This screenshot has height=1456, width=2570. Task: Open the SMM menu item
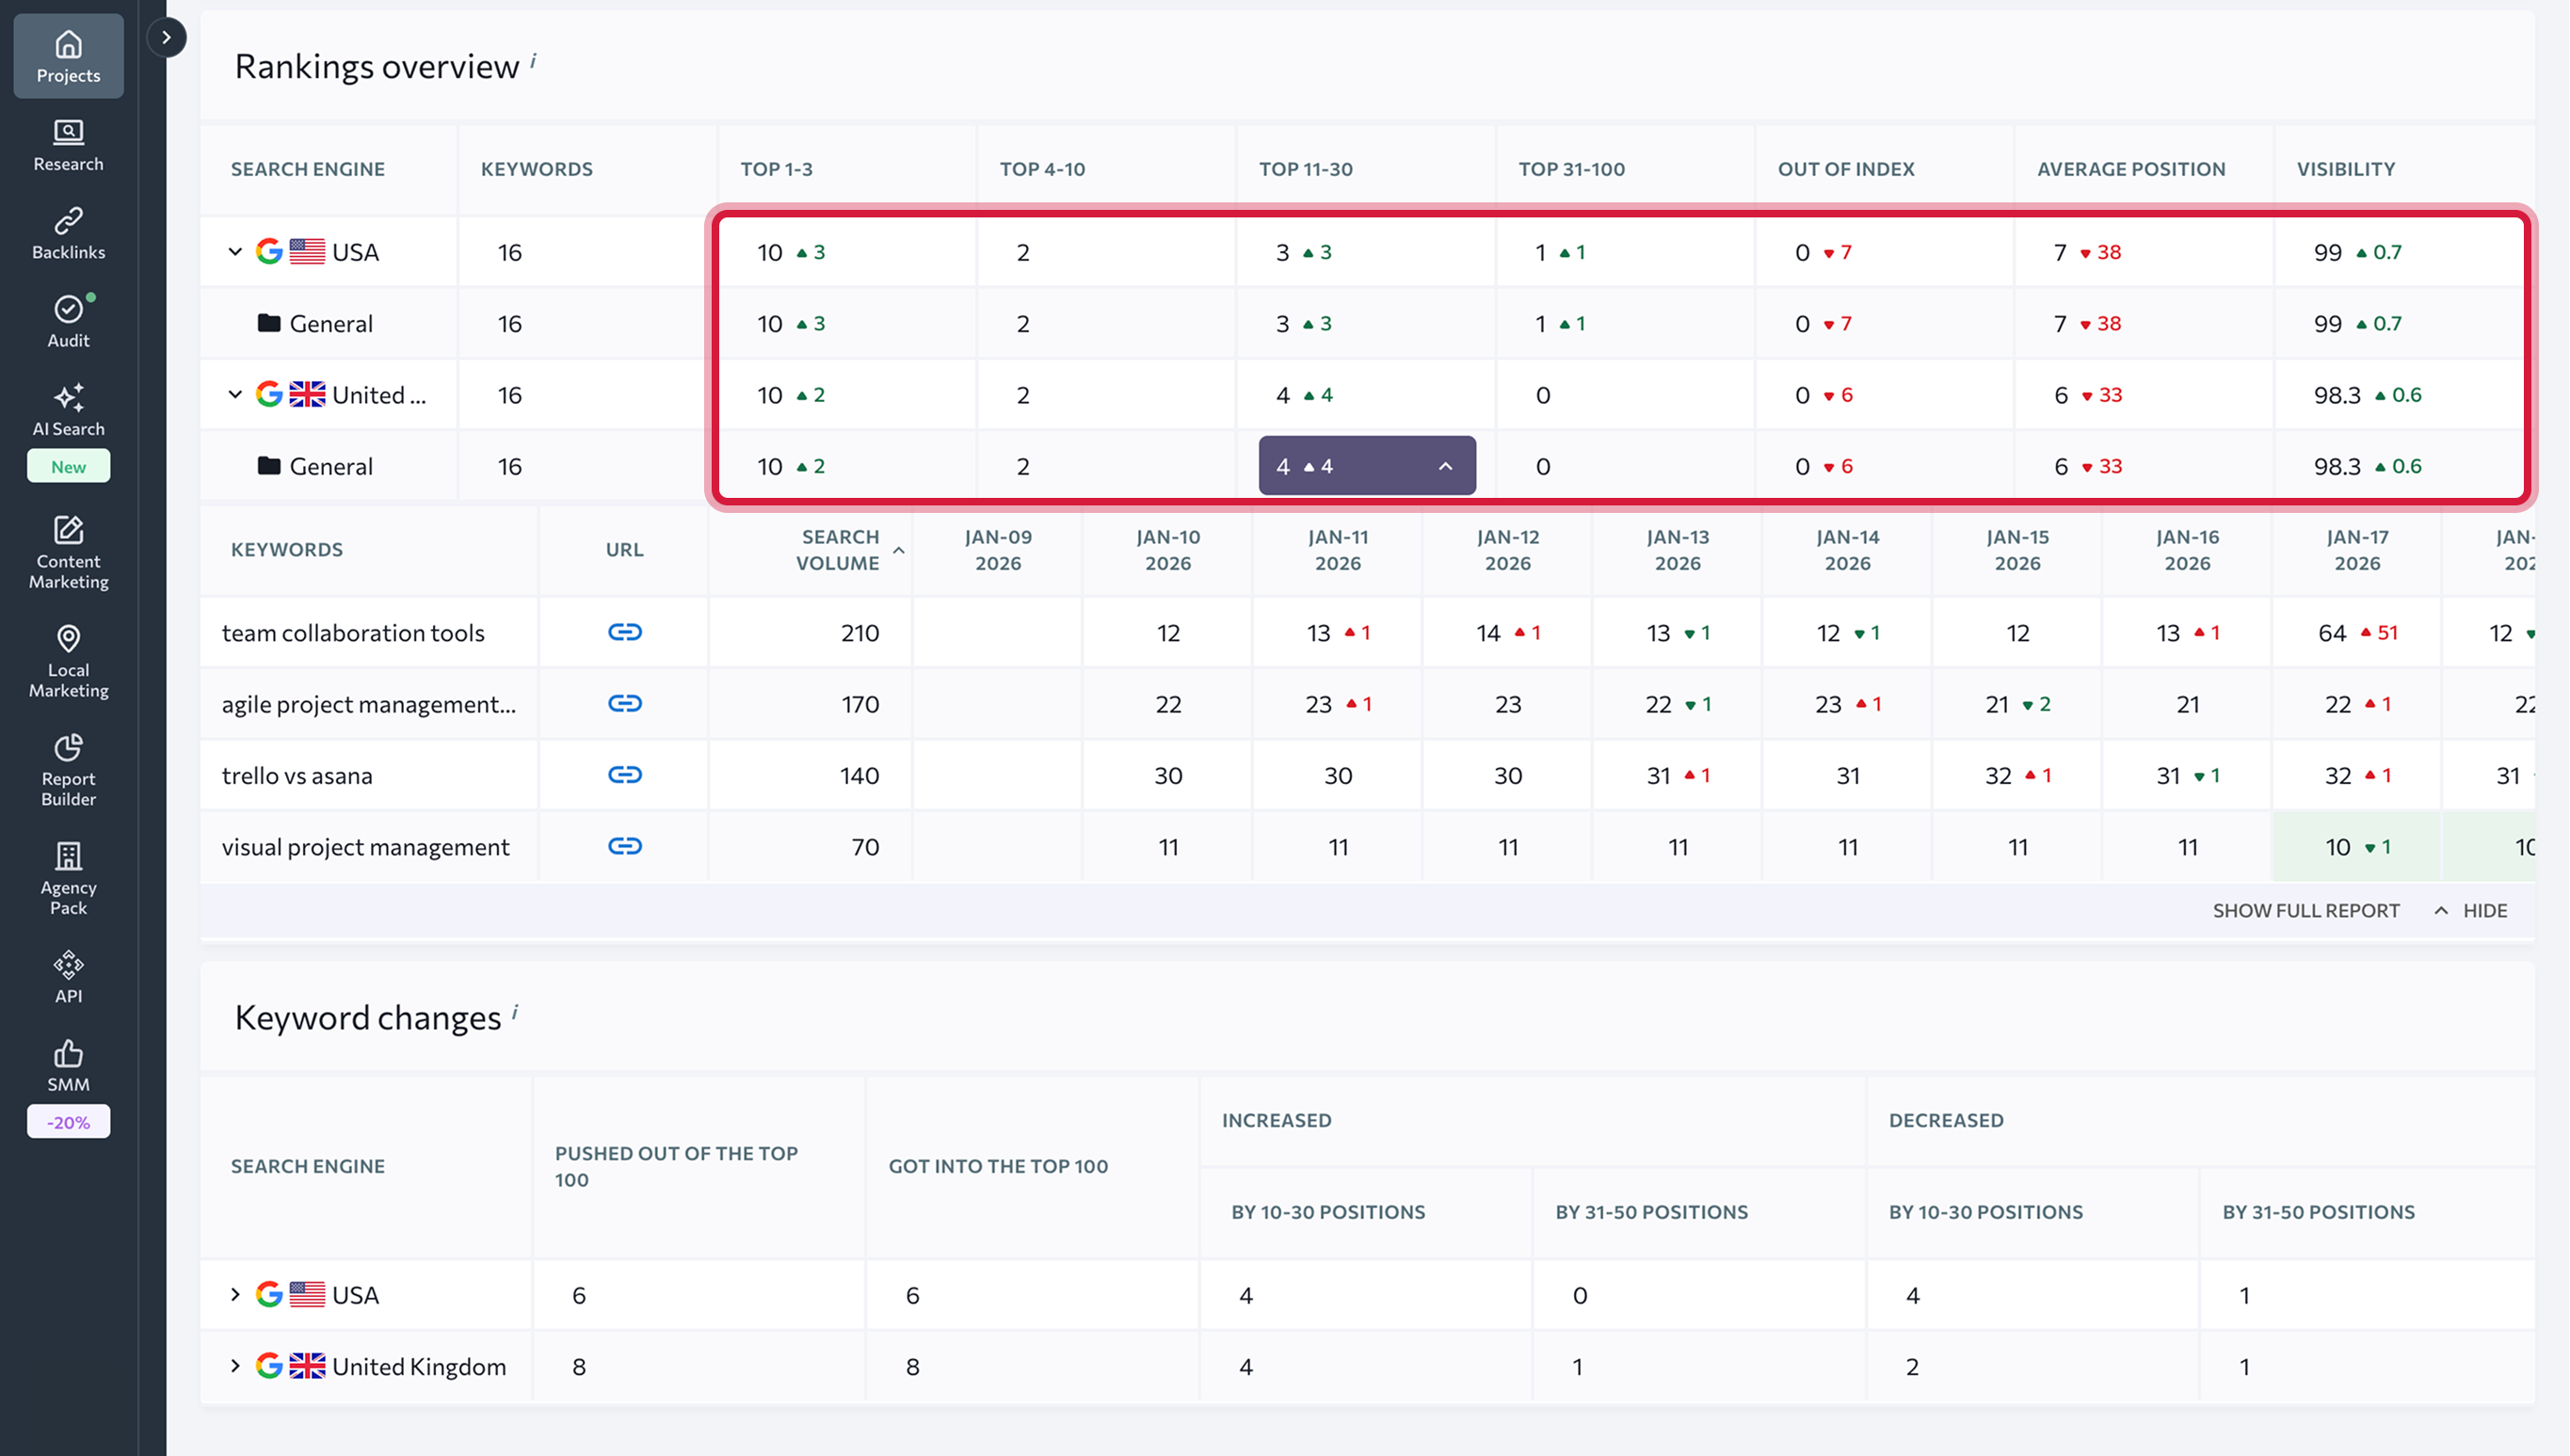coord(68,1065)
